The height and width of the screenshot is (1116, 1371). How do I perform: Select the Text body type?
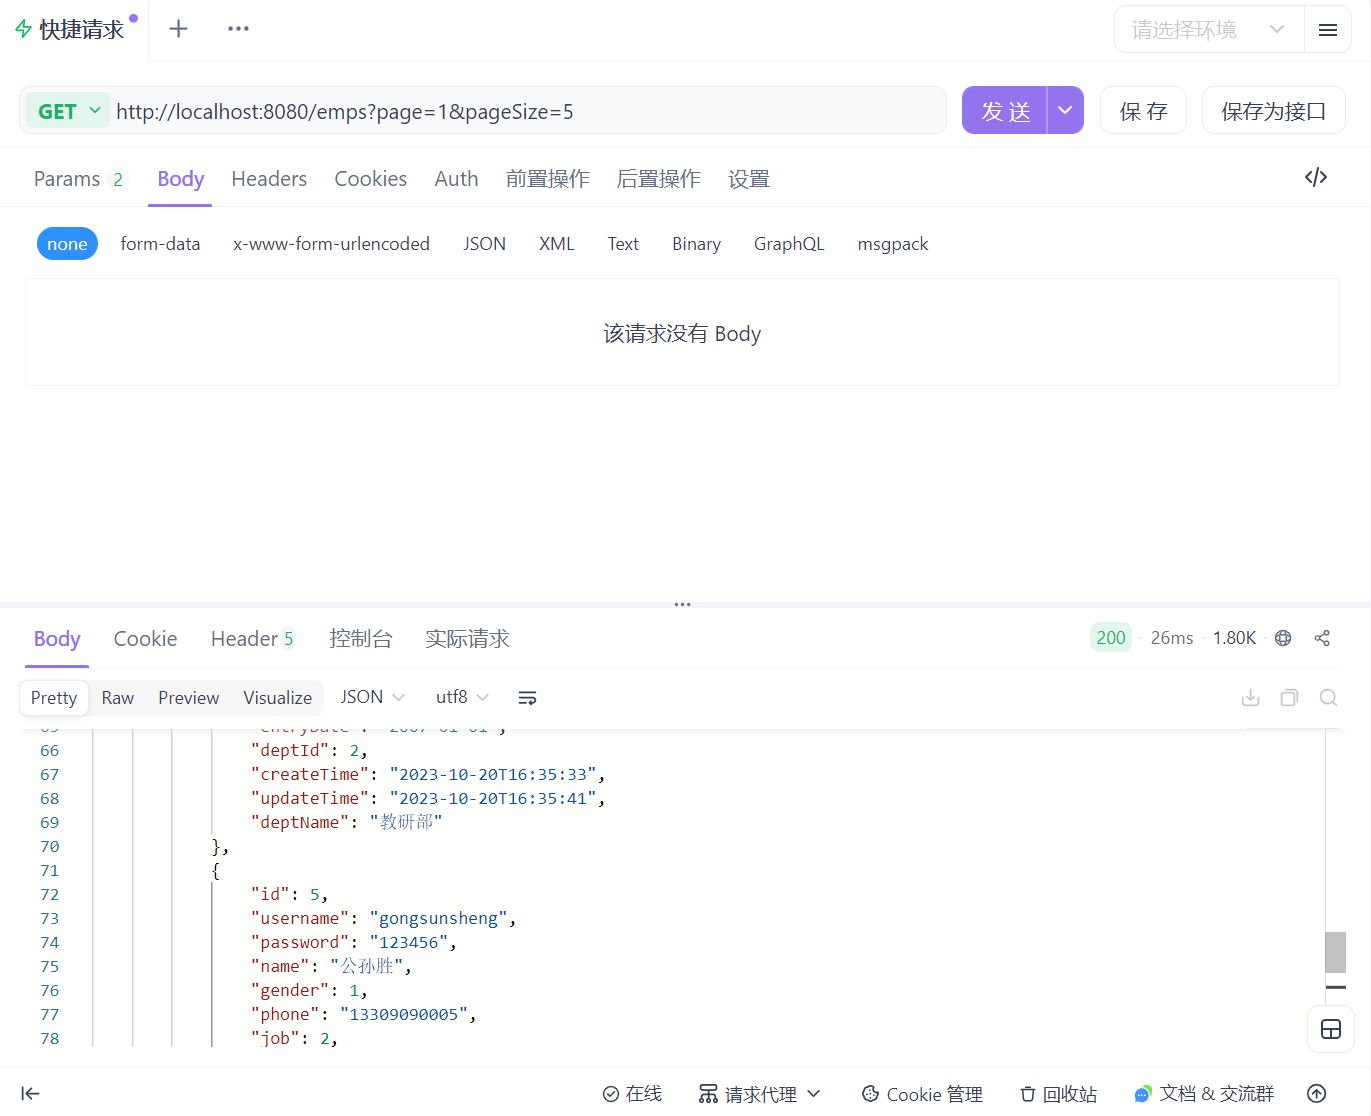click(623, 244)
